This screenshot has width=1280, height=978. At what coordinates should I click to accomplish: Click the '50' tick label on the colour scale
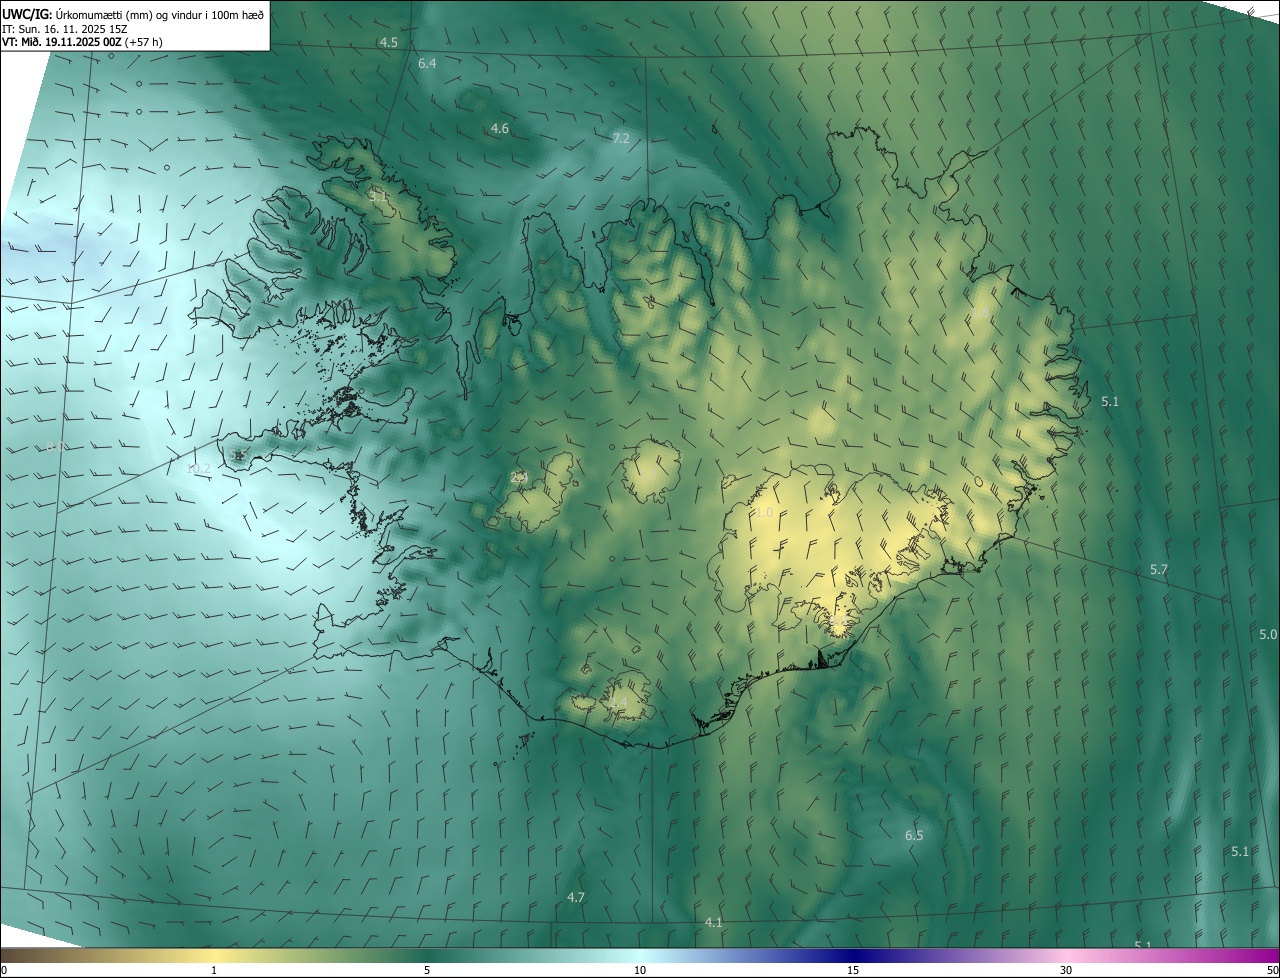click(1272, 970)
